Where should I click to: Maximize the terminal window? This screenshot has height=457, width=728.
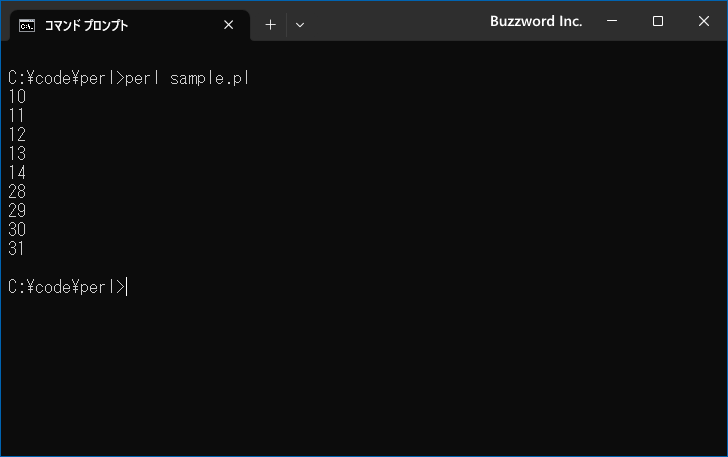tap(658, 21)
